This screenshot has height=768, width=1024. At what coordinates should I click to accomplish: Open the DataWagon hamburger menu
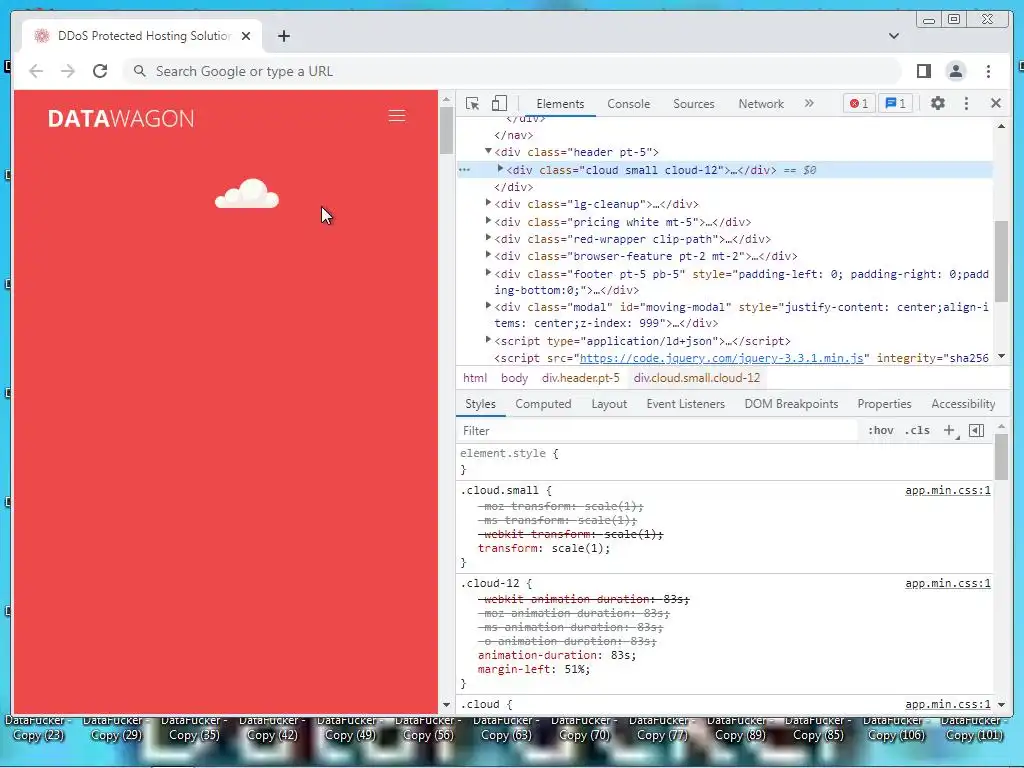(x=396, y=116)
